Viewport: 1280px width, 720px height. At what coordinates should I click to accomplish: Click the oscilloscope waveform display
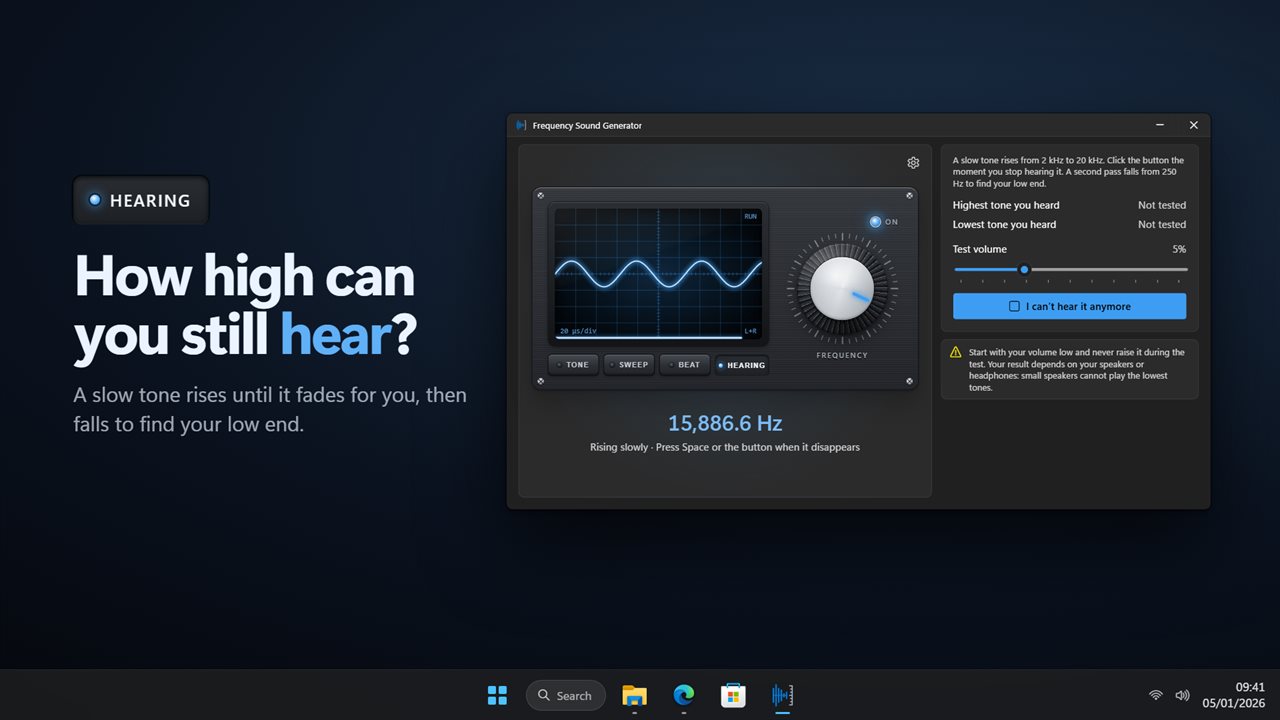coord(658,273)
